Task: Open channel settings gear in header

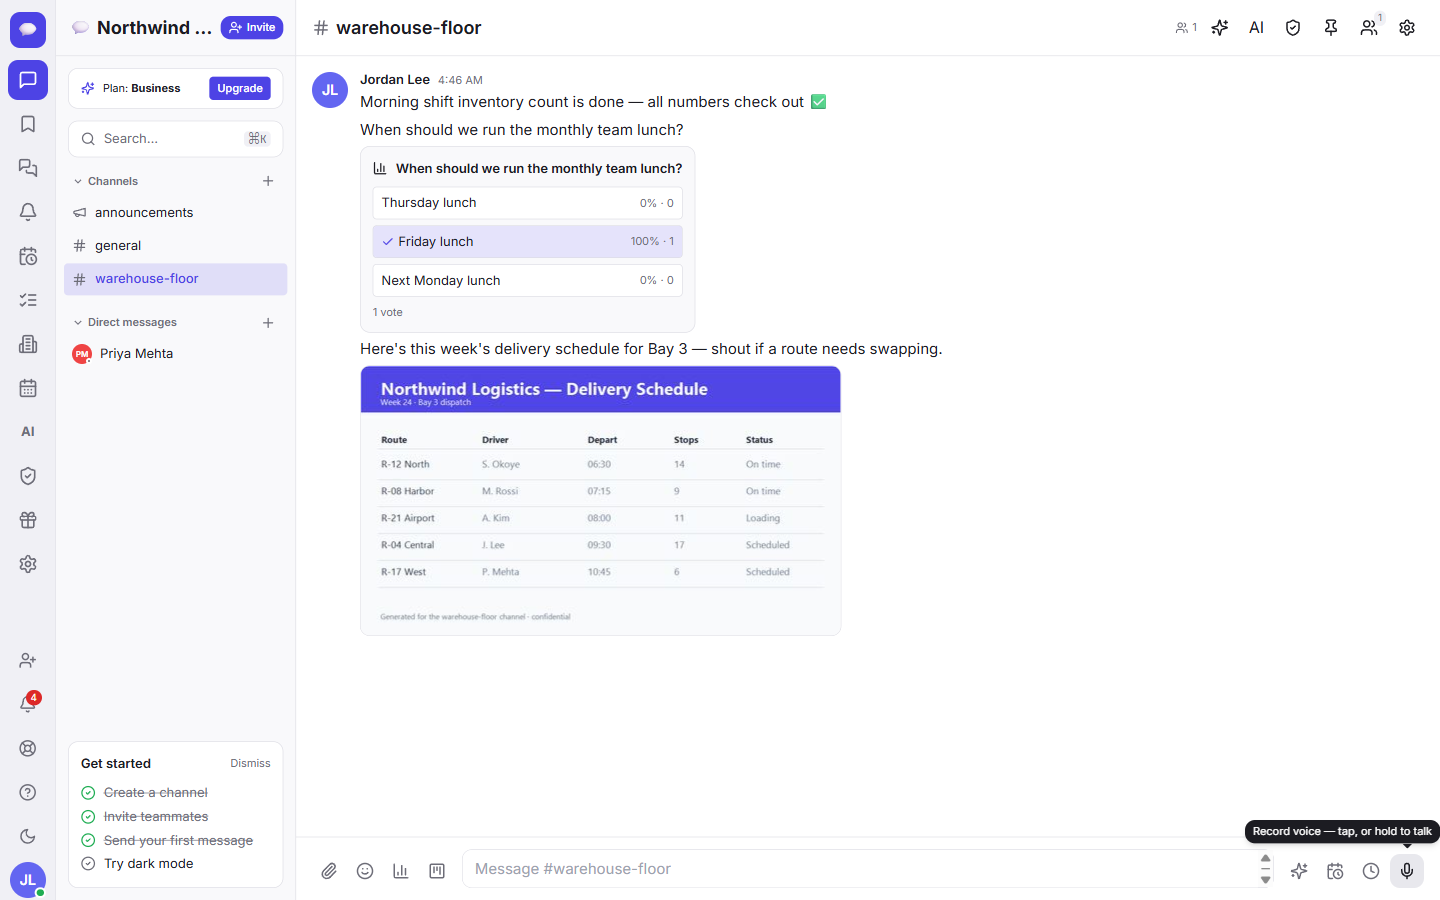Action: (x=1407, y=28)
